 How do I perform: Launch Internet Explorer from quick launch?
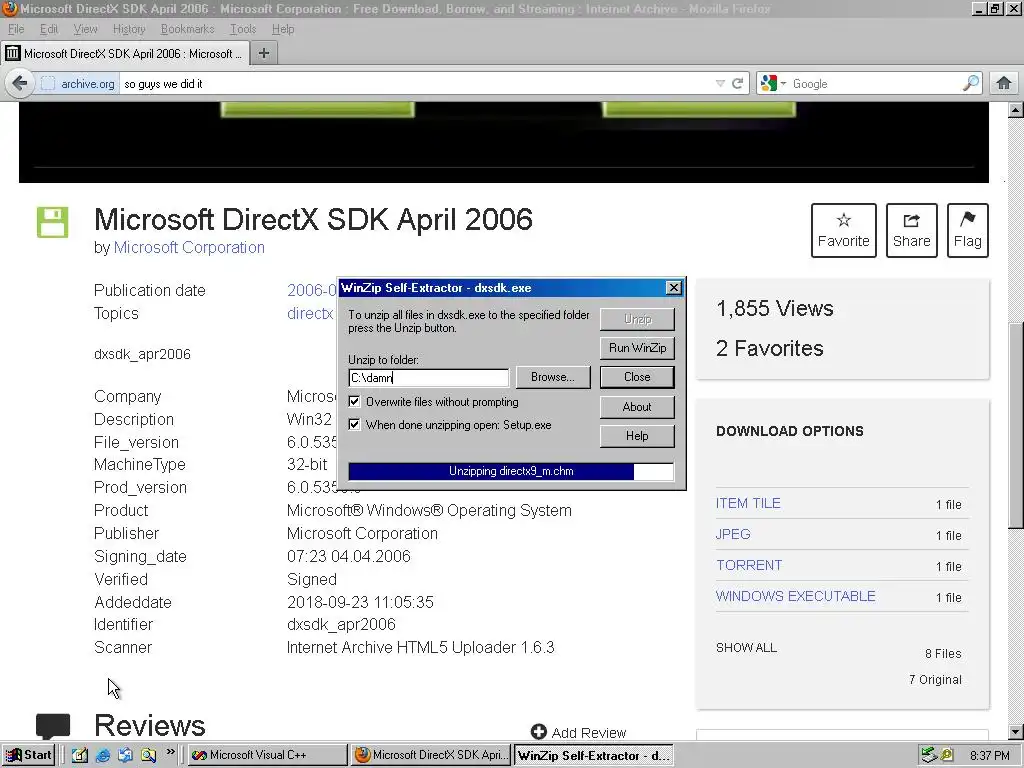[103, 755]
